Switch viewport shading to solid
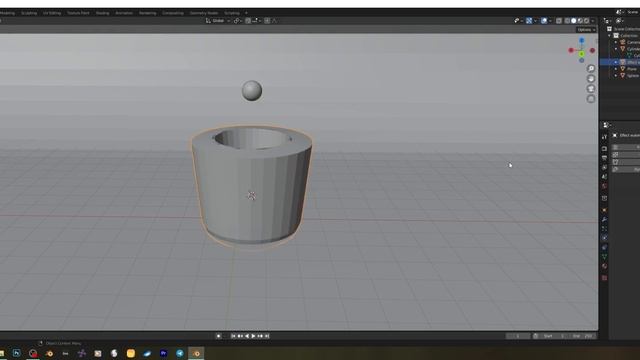This screenshot has height=360, width=640. 573,21
